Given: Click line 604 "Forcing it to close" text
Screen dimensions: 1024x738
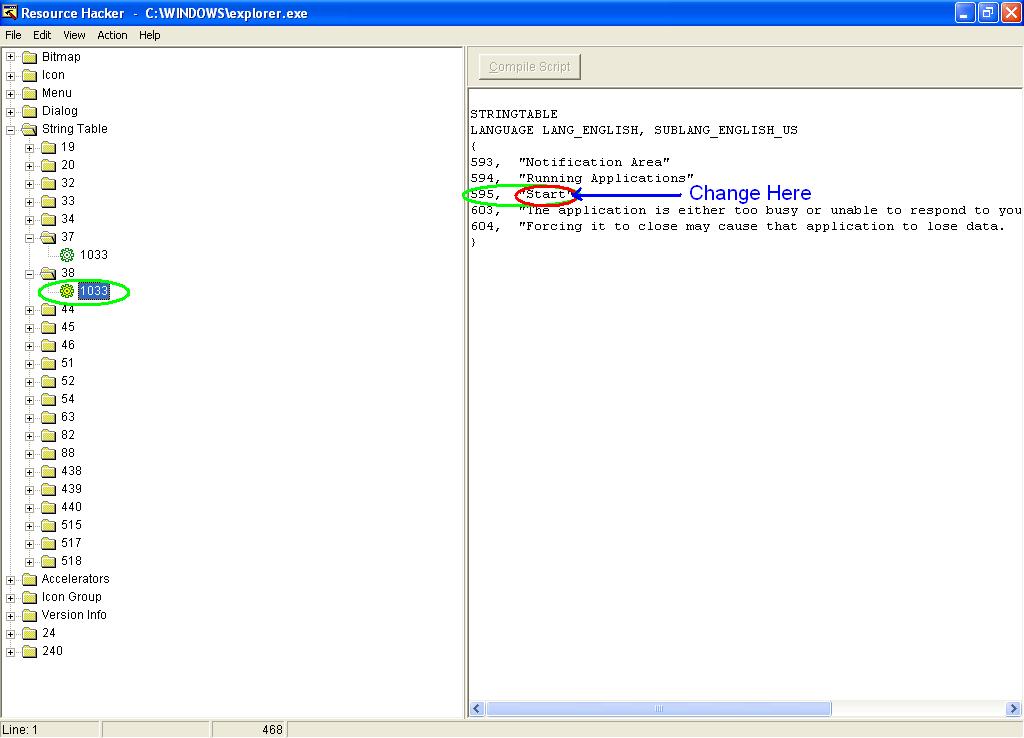Looking at the screenshot, I should pos(761,227).
